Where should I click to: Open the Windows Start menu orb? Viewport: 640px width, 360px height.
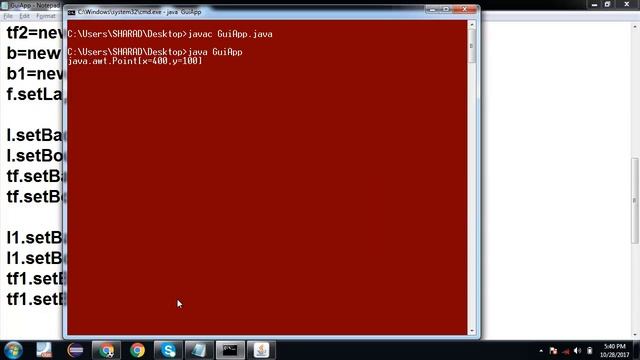coord(13,350)
